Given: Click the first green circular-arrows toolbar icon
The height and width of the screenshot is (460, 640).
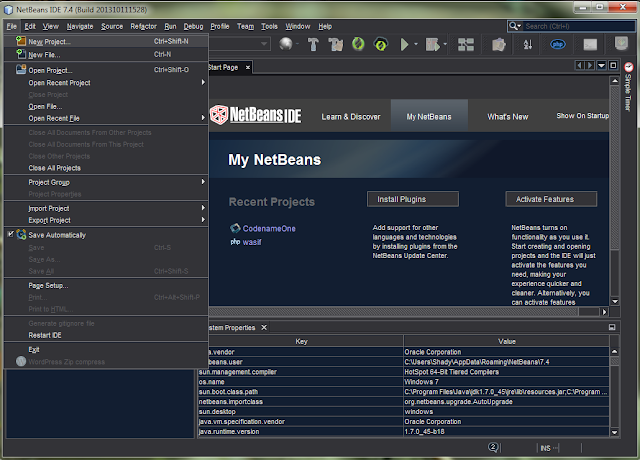Looking at the screenshot, I should [x=358, y=44].
